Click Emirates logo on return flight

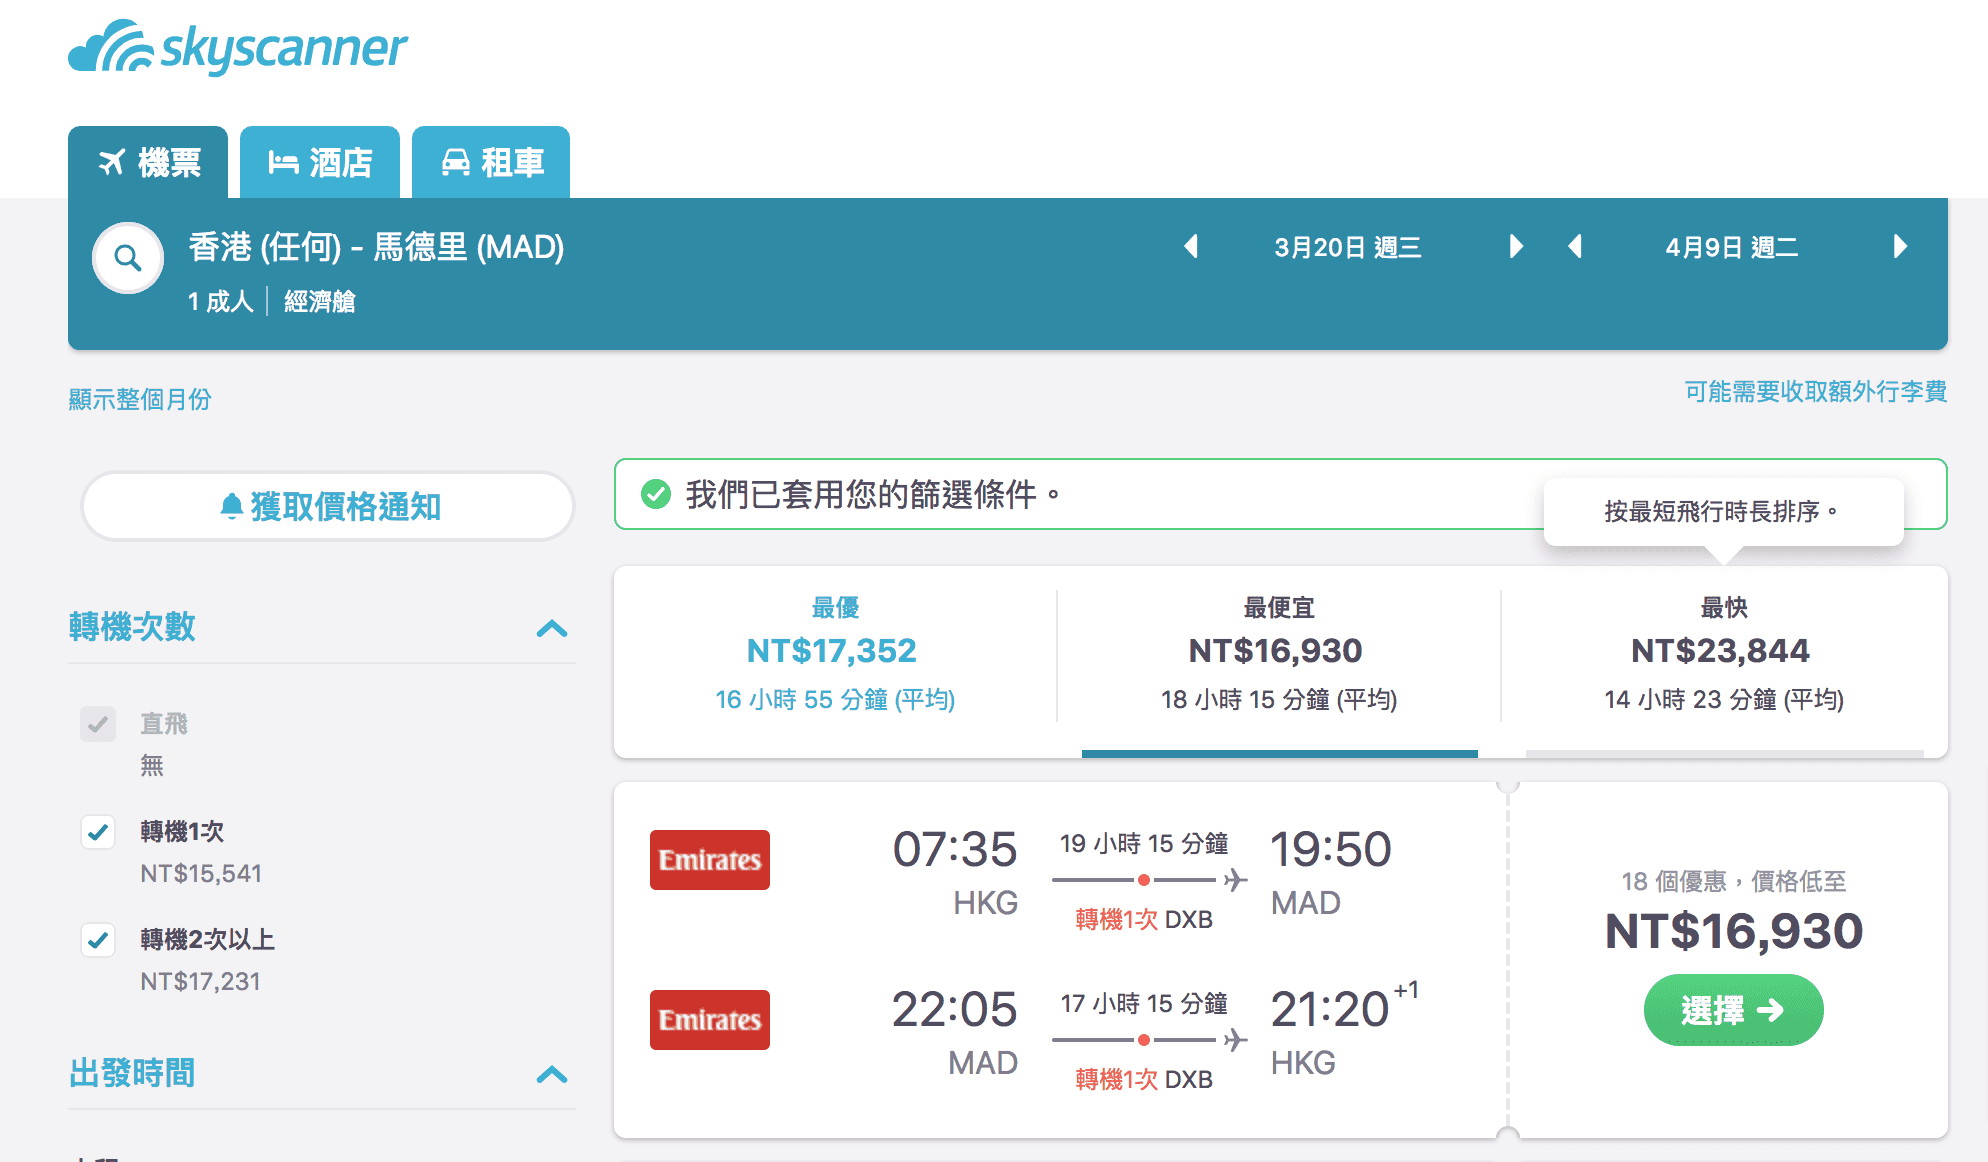point(710,1020)
